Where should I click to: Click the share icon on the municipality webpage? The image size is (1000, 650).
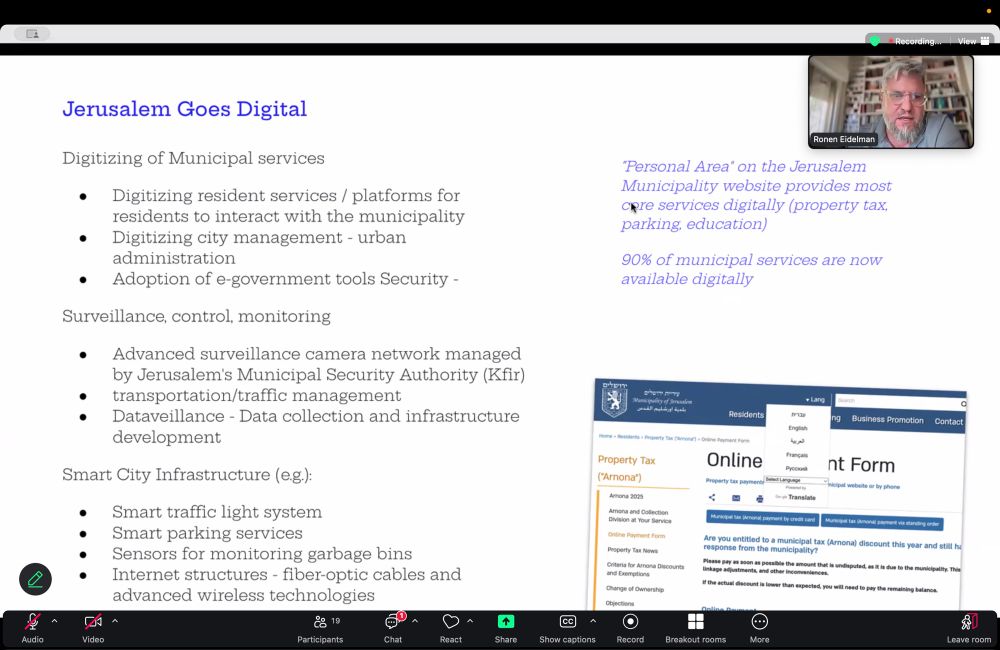[712, 498]
